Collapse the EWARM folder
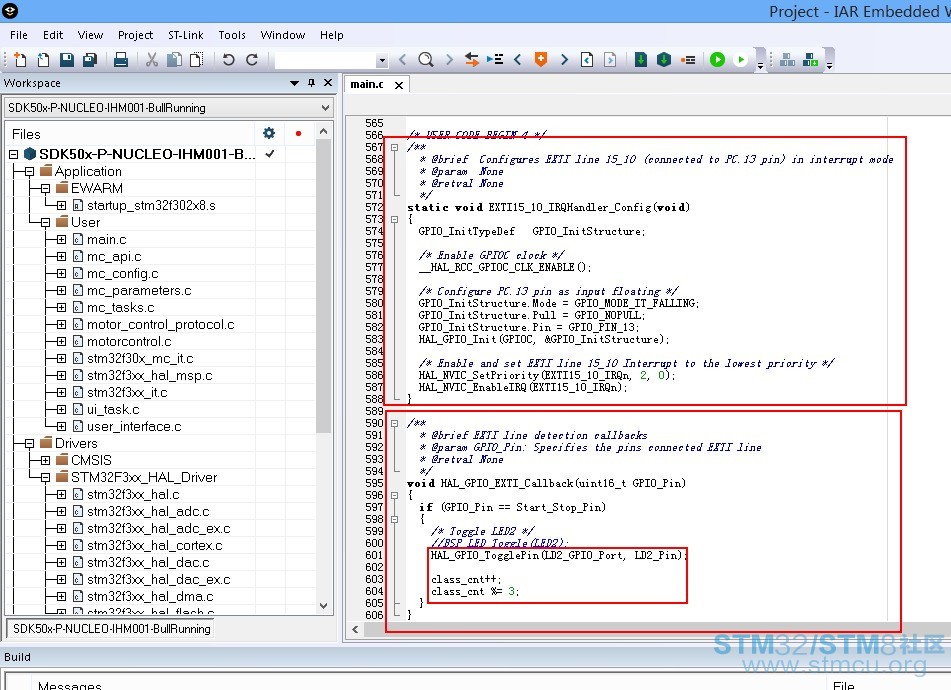This screenshot has width=951, height=690. click(45, 189)
